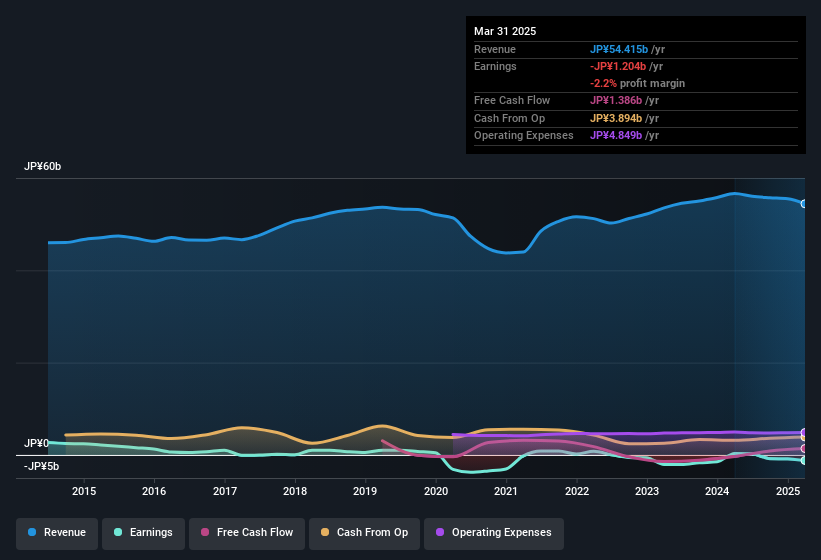Click the JP¥60b y-axis label
Image resolution: width=821 pixels, height=560 pixels.
coord(42,166)
